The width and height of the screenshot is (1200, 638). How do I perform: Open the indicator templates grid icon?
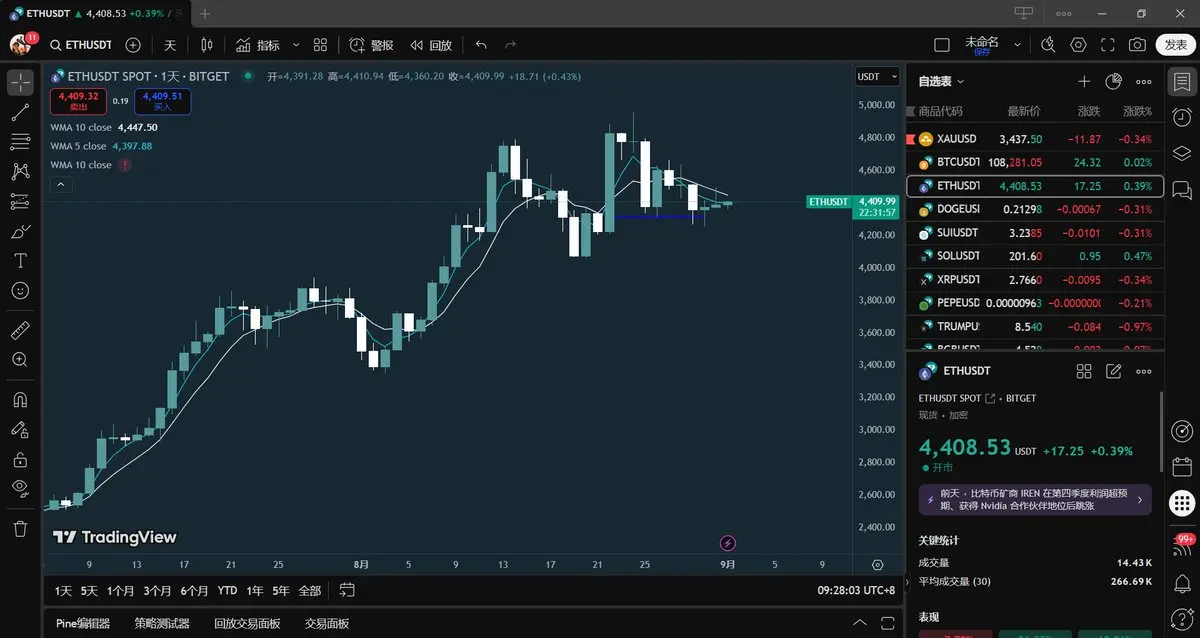pyautogui.click(x=320, y=45)
